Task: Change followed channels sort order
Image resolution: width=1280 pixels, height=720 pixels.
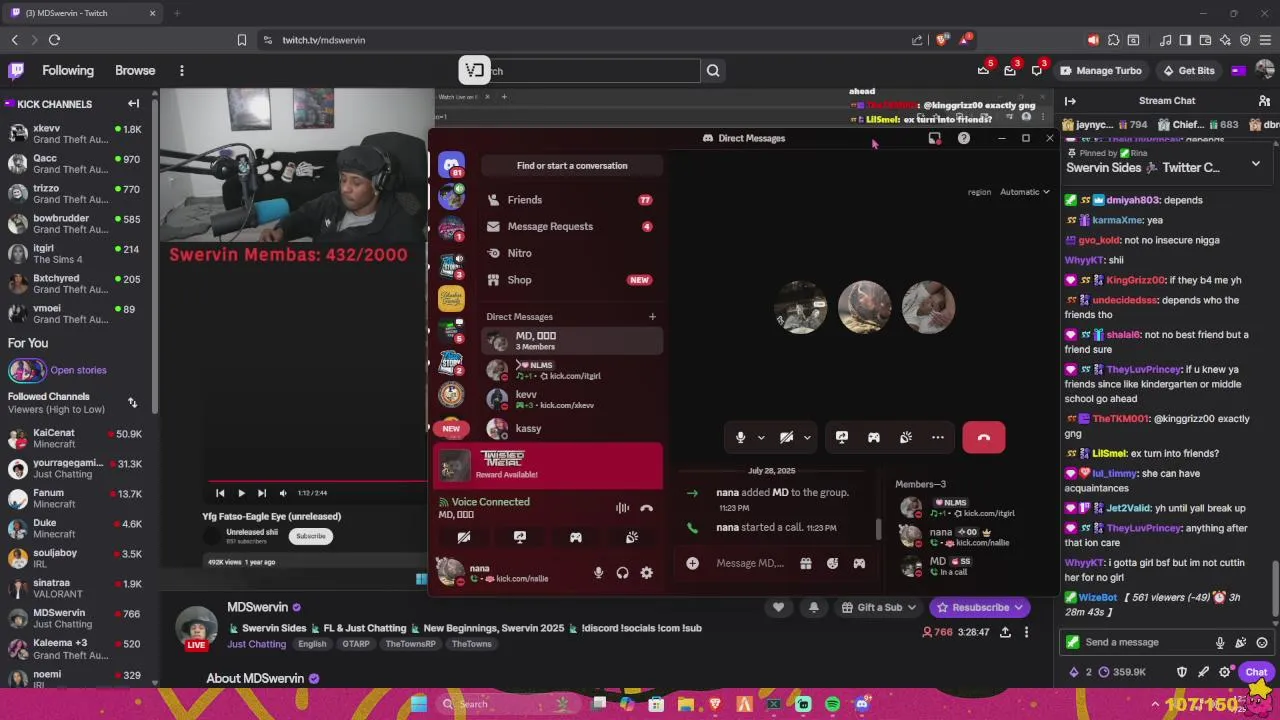Action: point(132,403)
